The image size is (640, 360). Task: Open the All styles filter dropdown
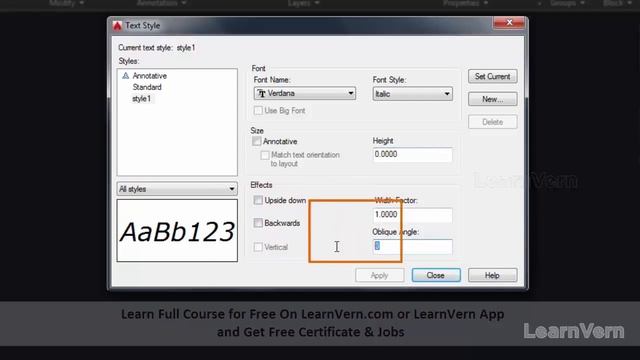[177, 189]
